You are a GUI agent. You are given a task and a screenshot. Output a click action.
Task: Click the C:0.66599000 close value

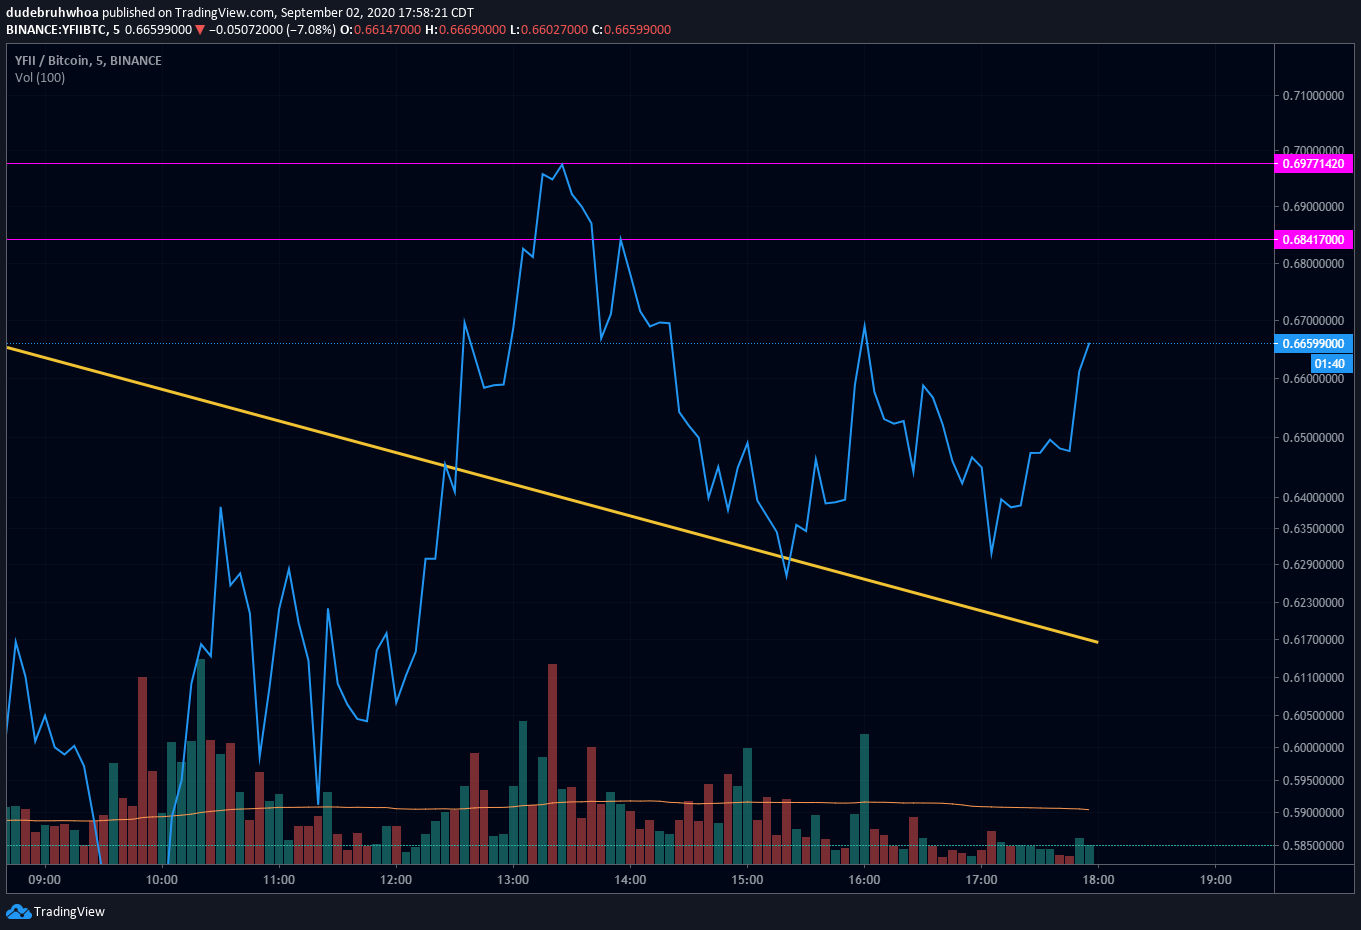pos(632,30)
